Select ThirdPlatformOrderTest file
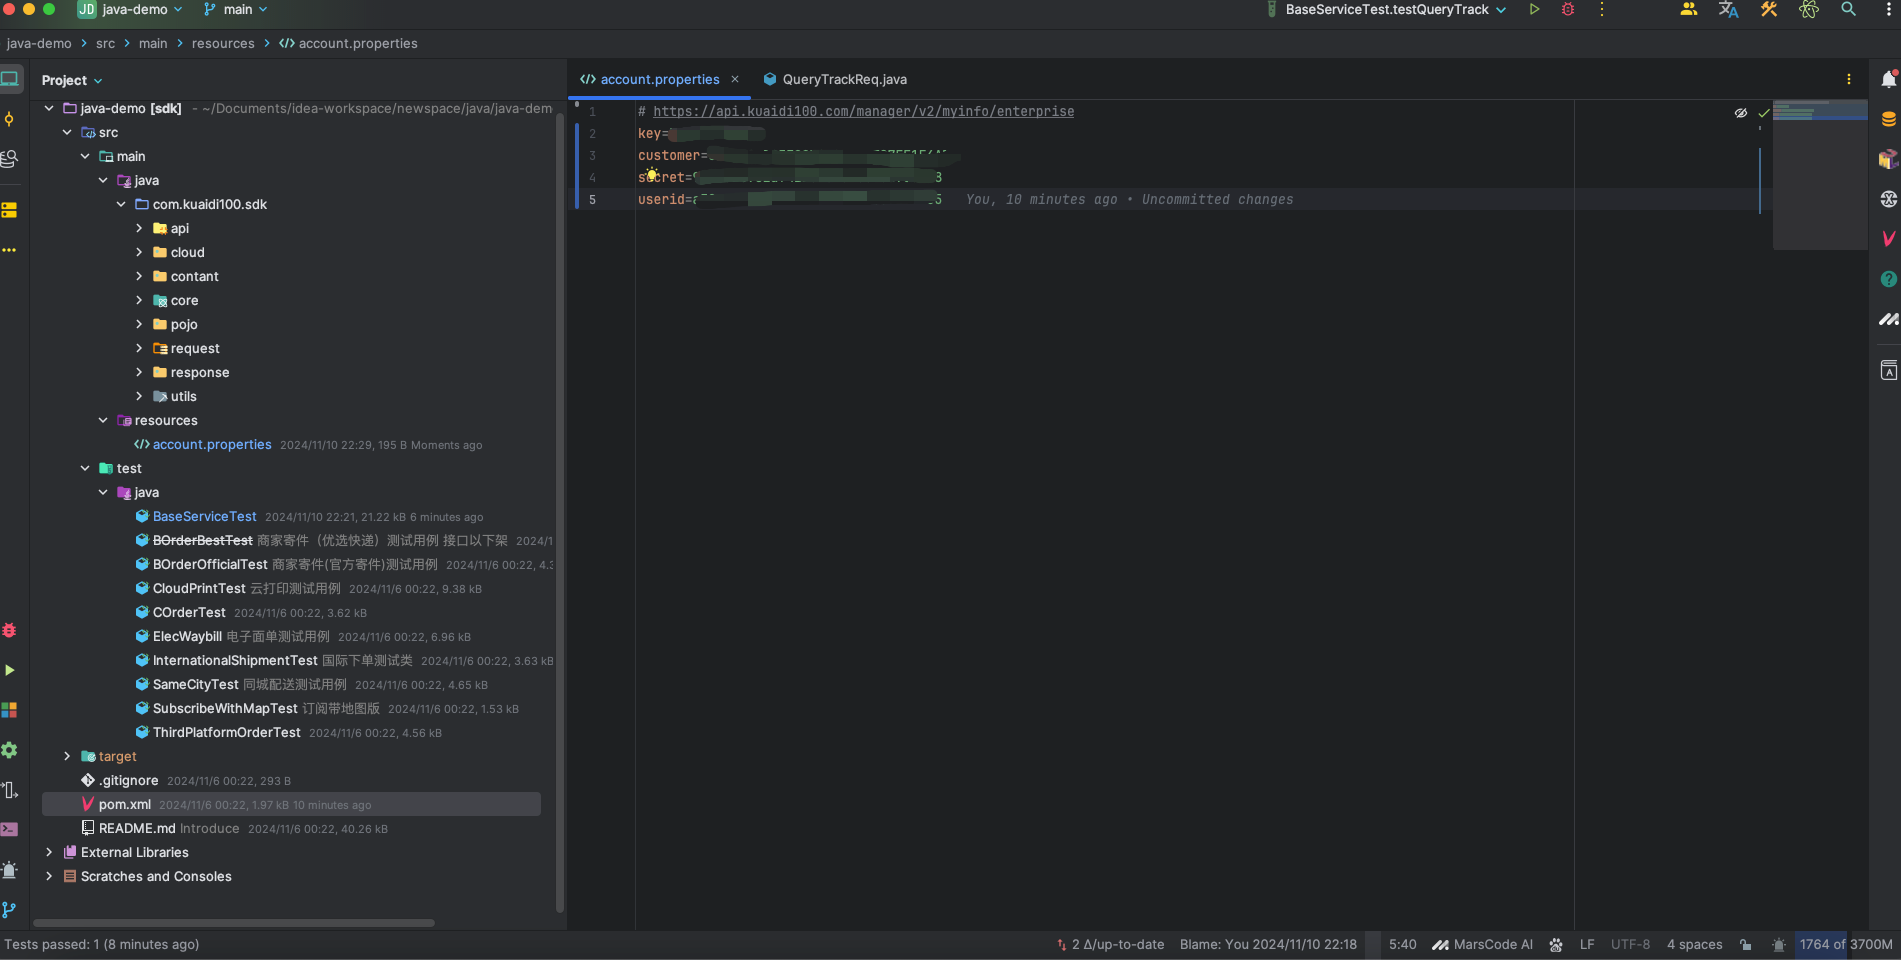Viewport: 1901px width, 960px height. pyautogui.click(x=226, y=732)
